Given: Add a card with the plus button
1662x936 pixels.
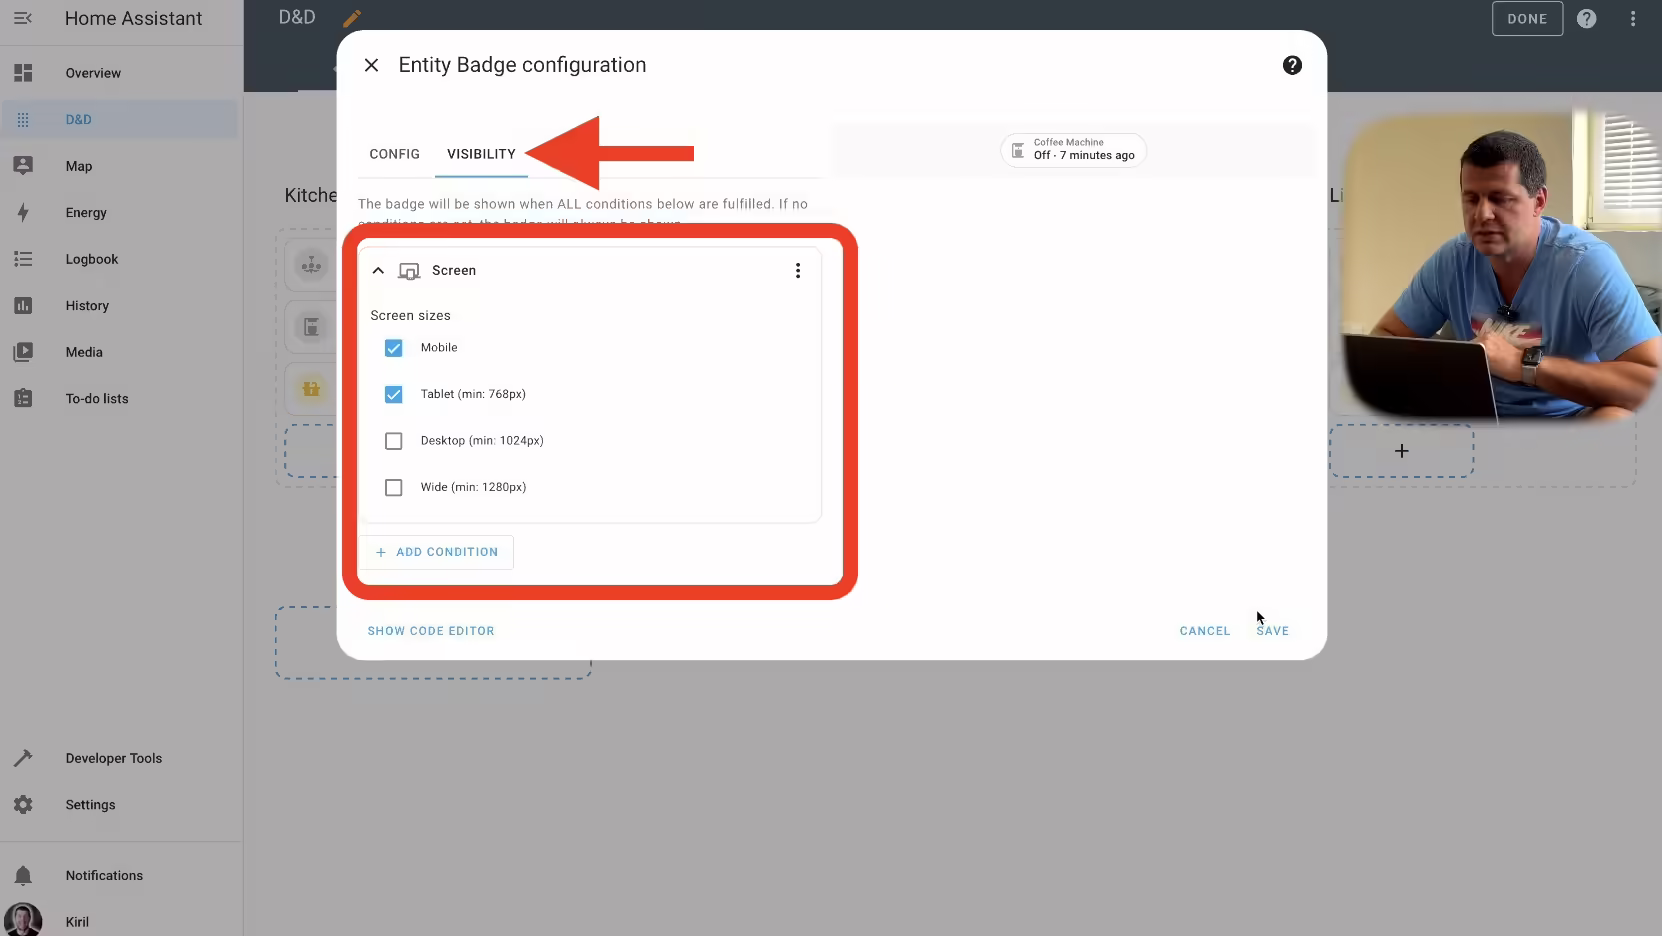Looking at the screenshot, I should 1402,451.
